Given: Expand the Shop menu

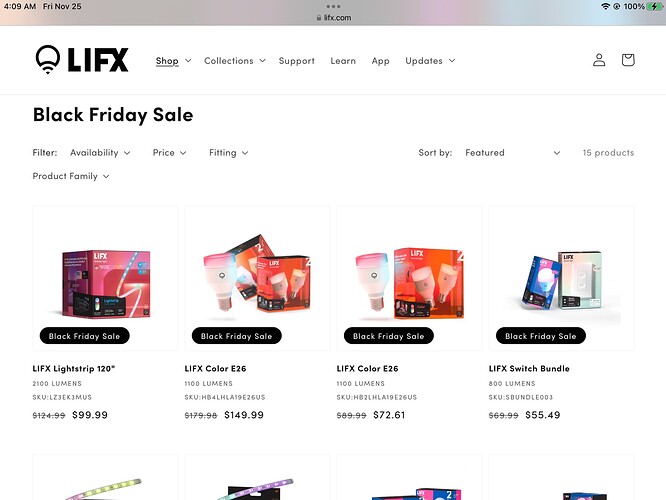Looking at the screenshot, I should click(x=173, y=61).
